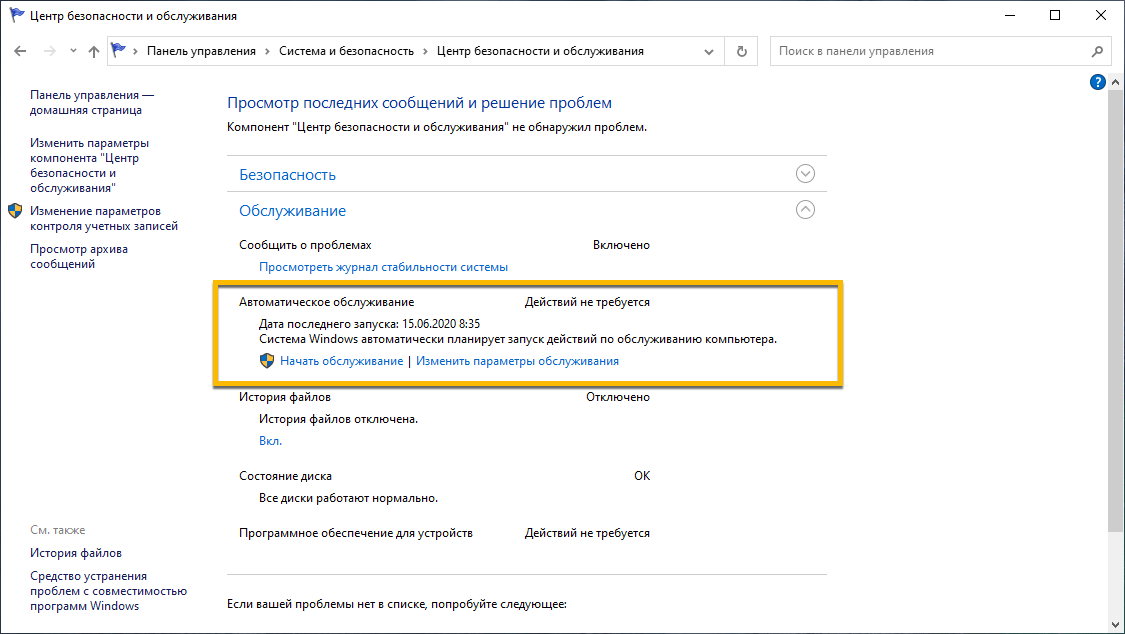Click the forward navigation arrow
The width and height of the screenshot is (1125, 634).
(47, 50)
